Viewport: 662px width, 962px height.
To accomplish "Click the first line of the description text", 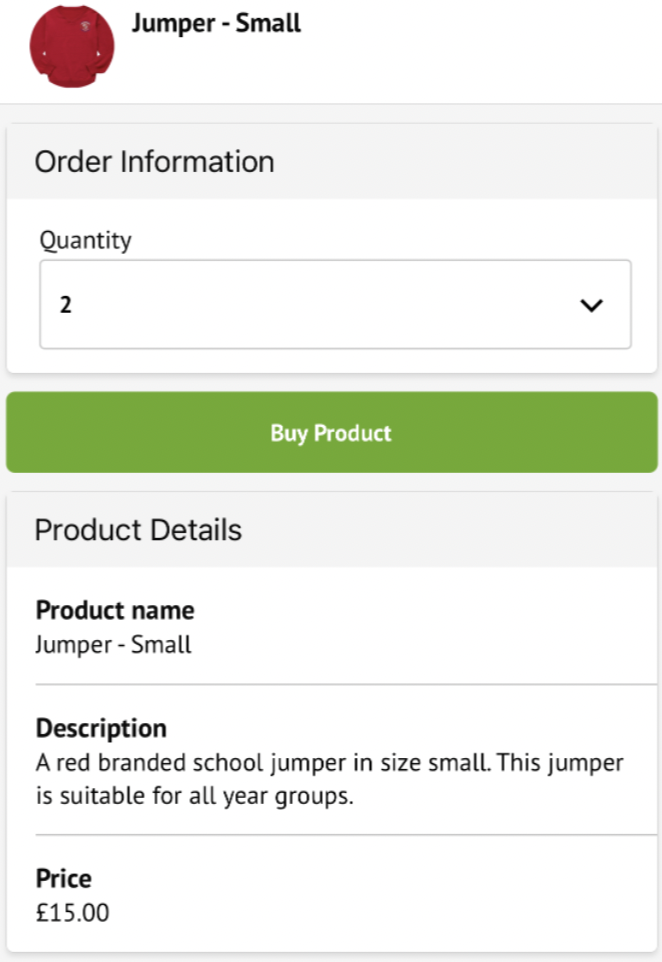I will point(329,764).
